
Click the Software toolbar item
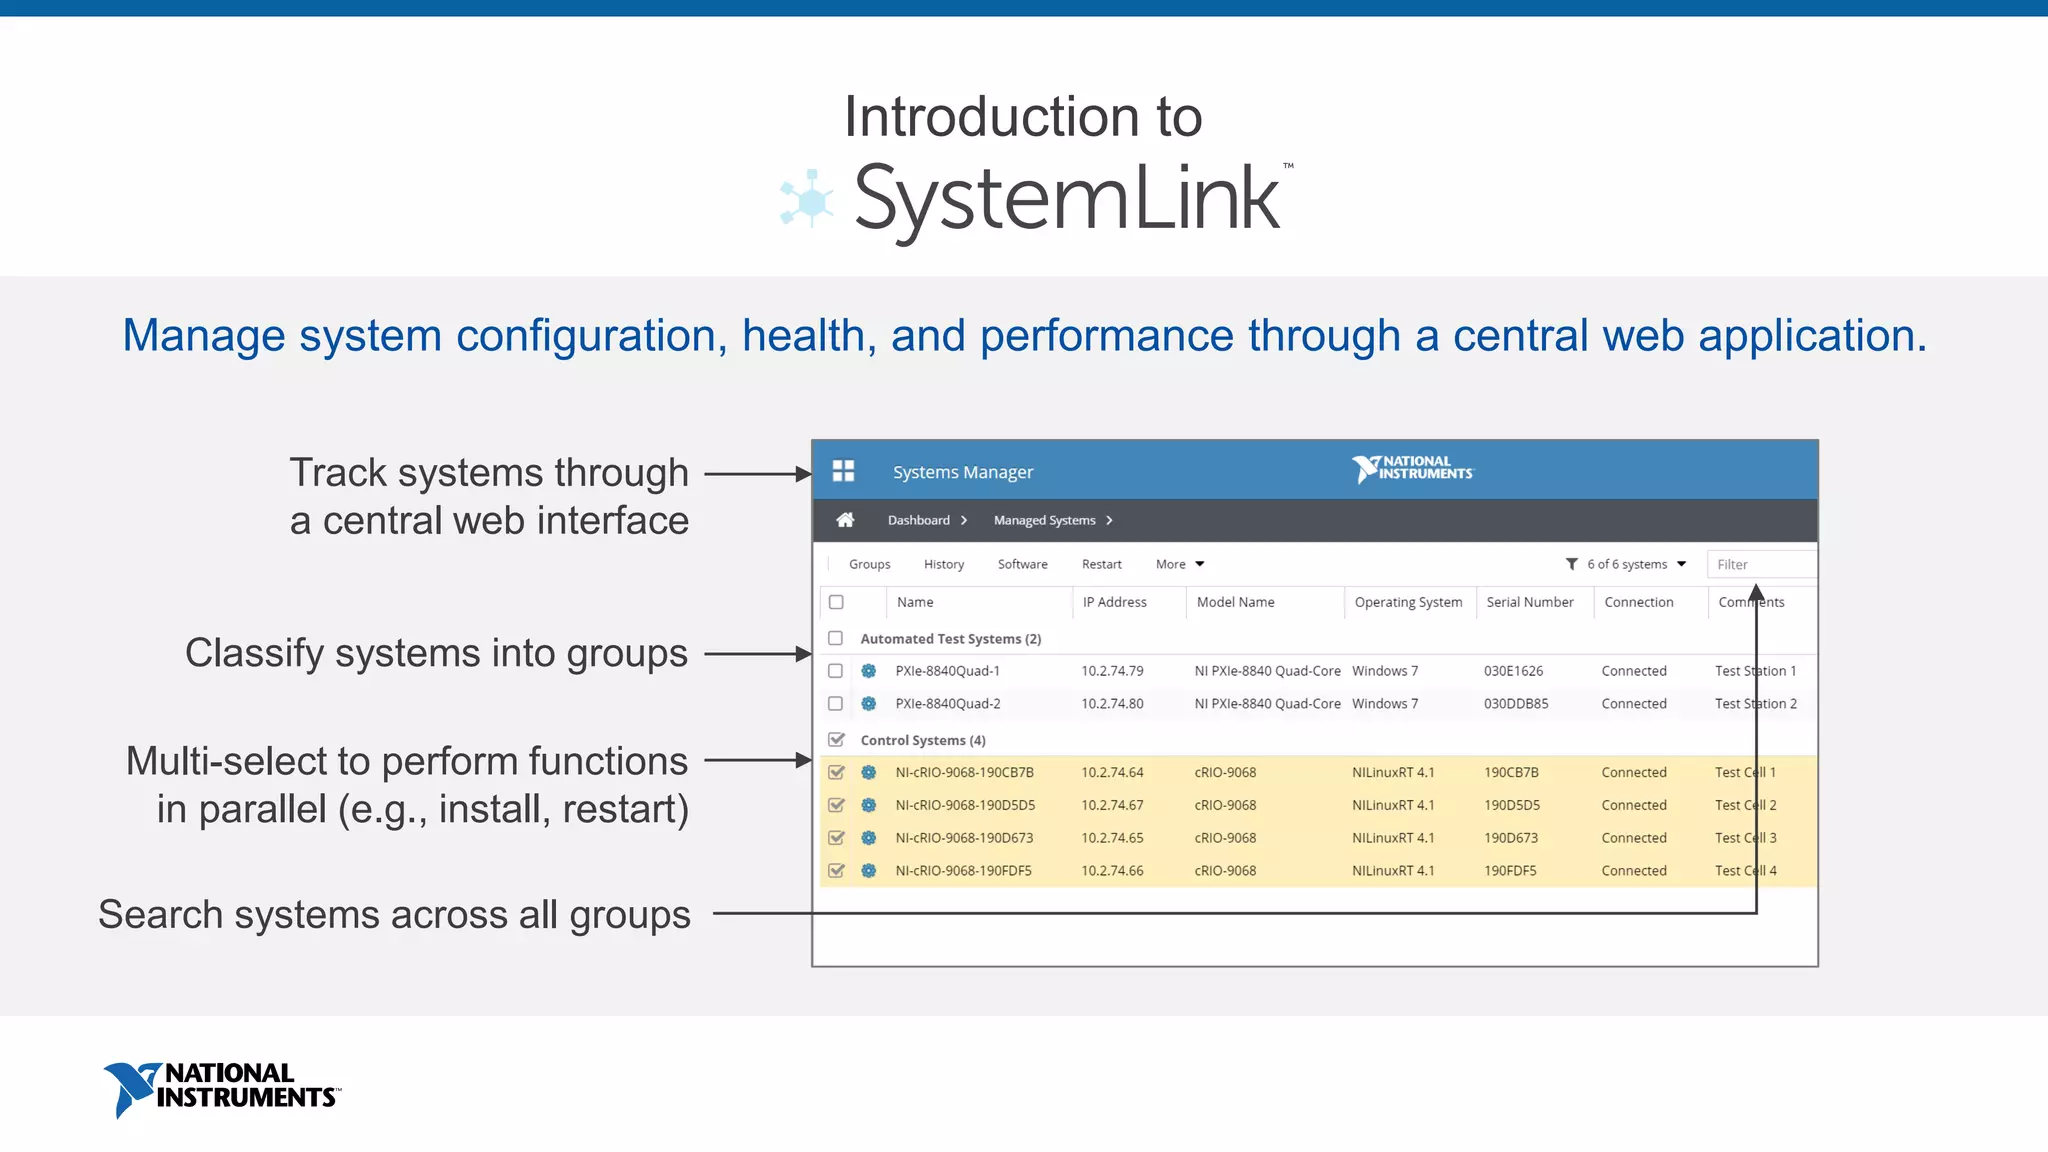pyautogui.click(x=1023, y=564)
